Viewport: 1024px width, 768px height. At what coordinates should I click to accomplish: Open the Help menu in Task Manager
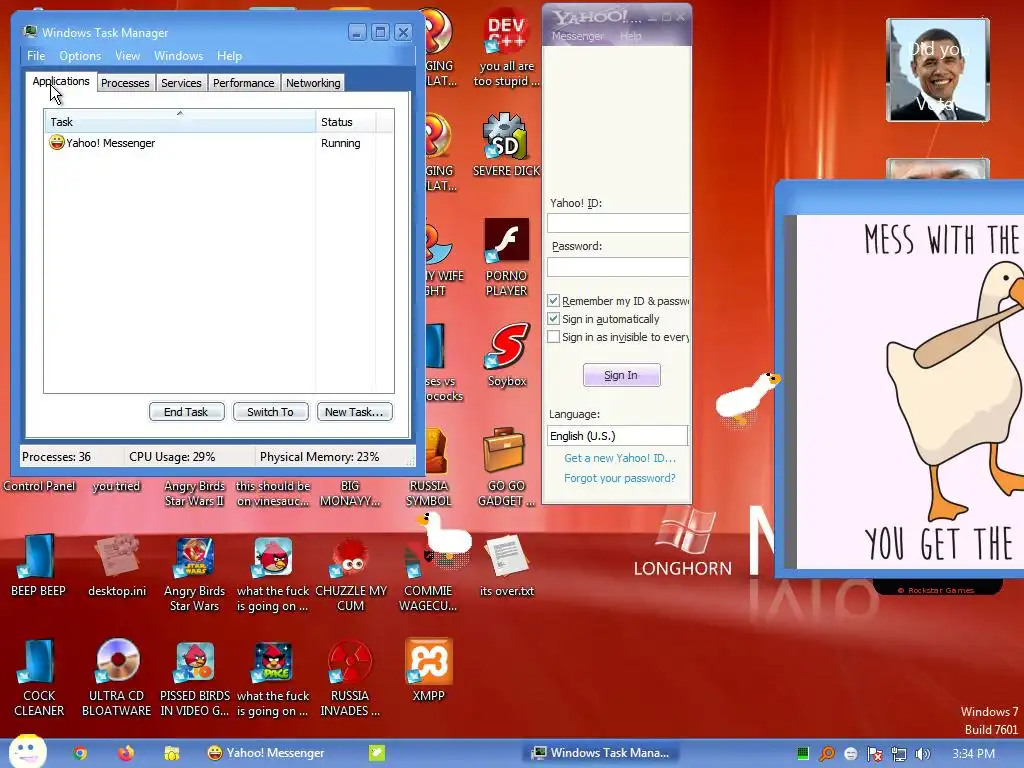click(x=229, y=56)
